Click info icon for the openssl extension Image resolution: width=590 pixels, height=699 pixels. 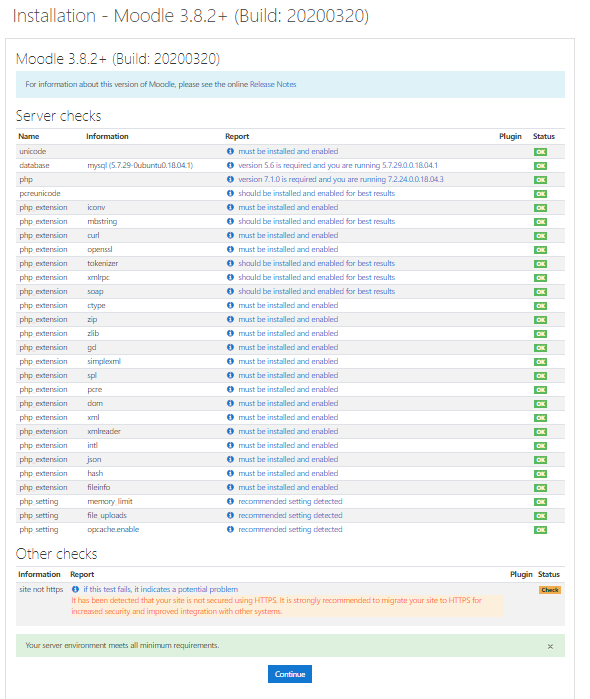click(x=230, y=249)
